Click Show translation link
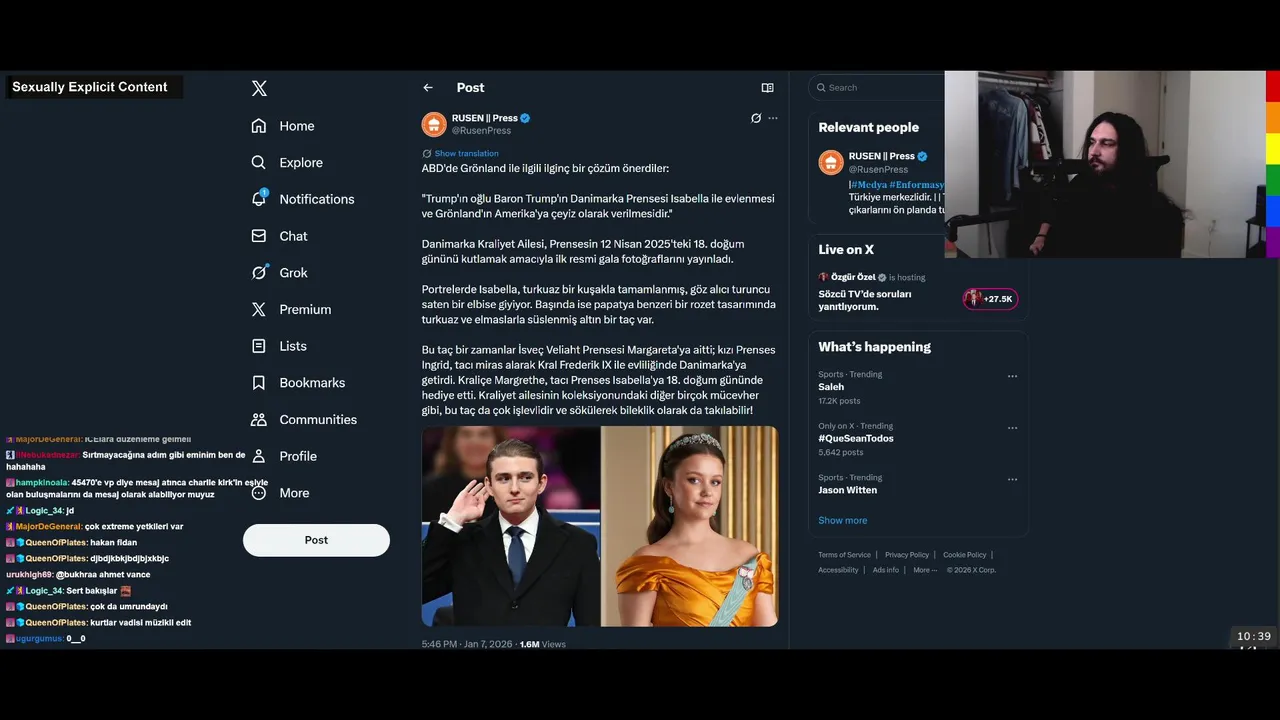The height and width of the screenshot is (720, 1280). [x=466, y=153]
